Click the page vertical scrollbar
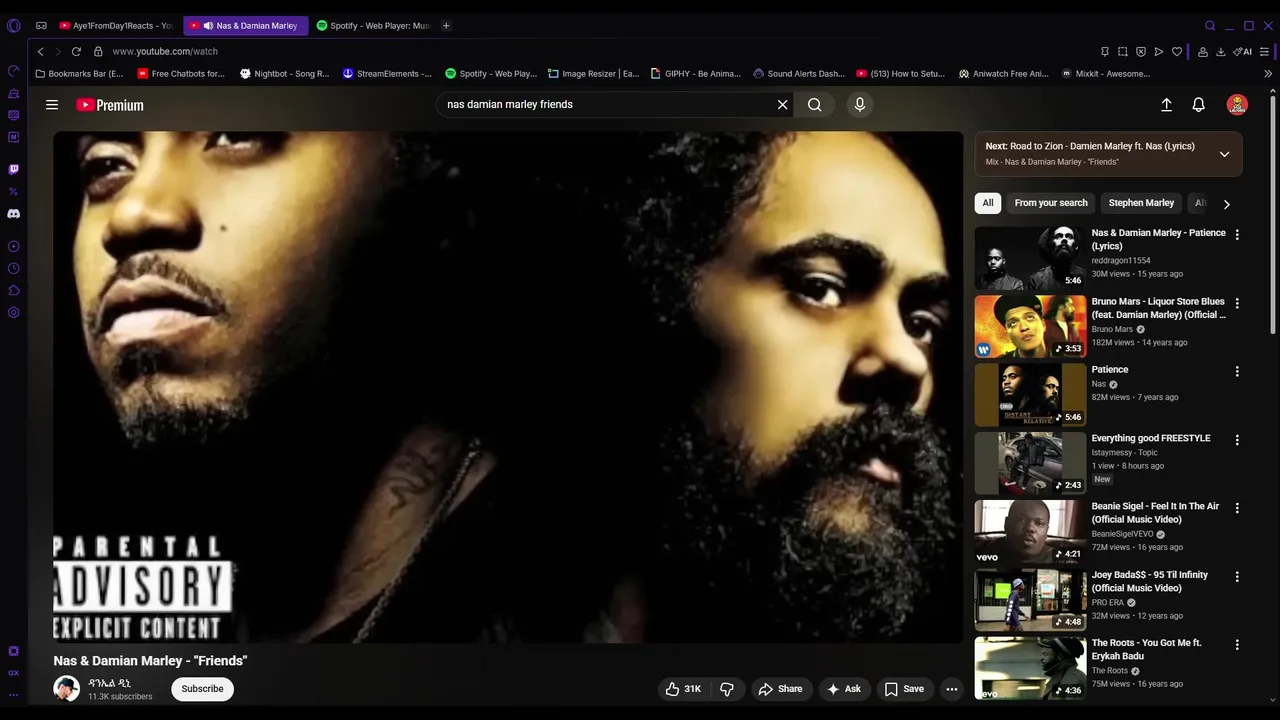Image resolution: width=1280 pixels, height=720 pixels. click(1273, 215)
